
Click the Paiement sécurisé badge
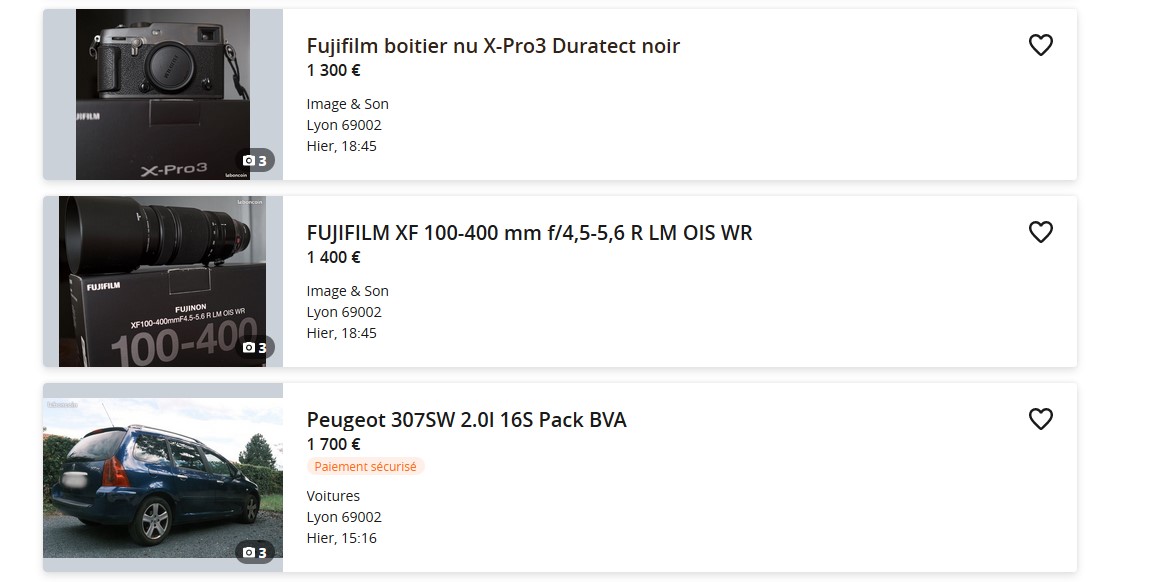pos(365,466)
